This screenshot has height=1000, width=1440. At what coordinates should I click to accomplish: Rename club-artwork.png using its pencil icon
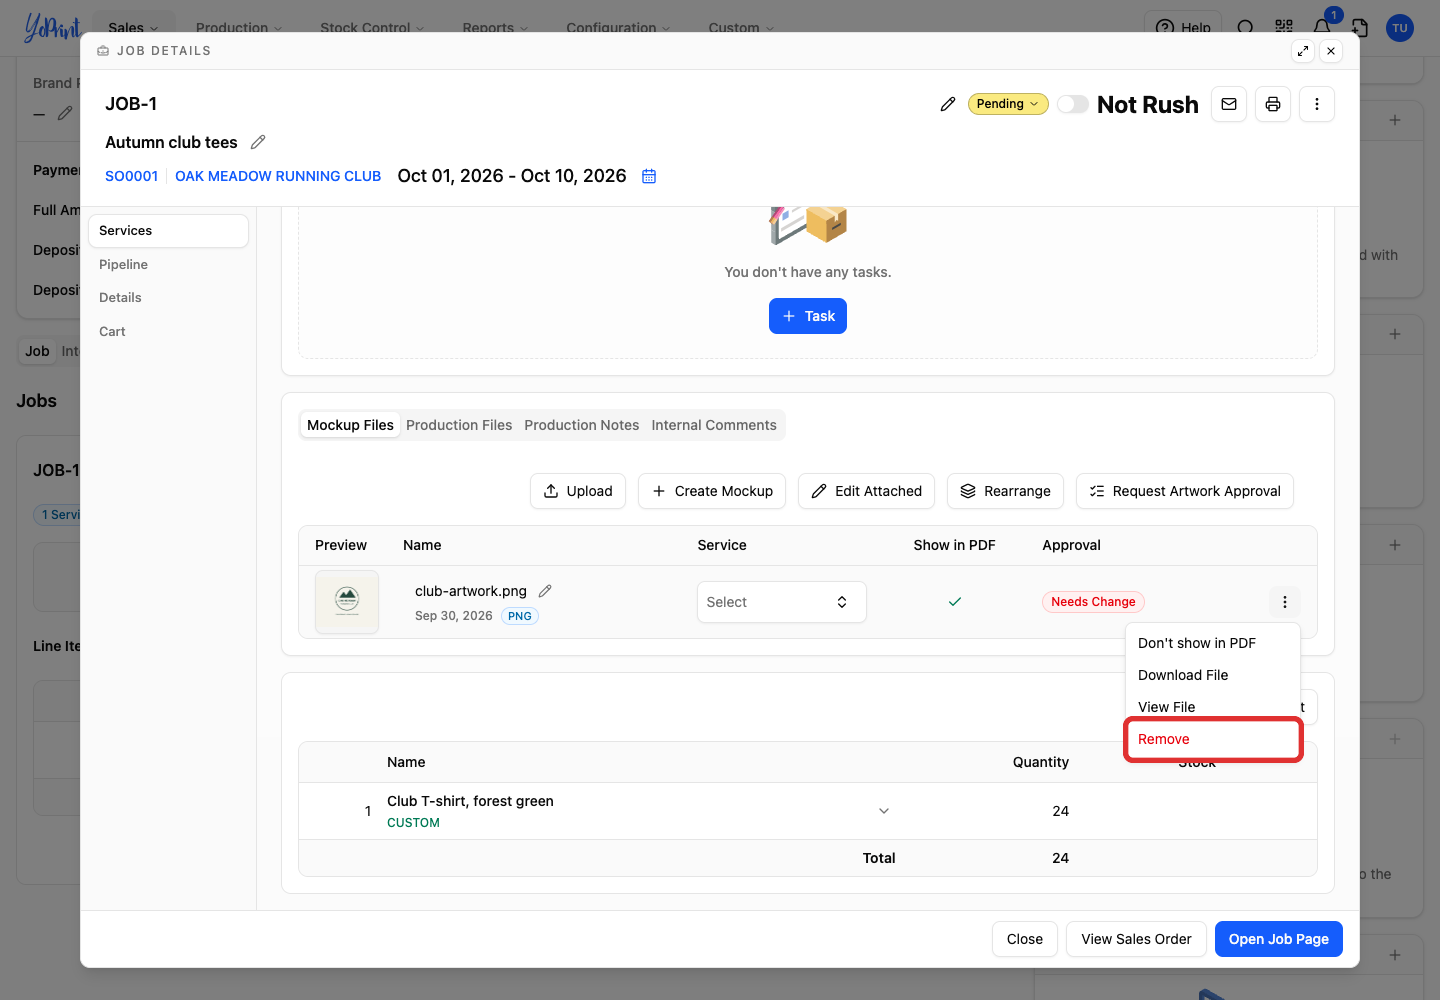point(545,591)
